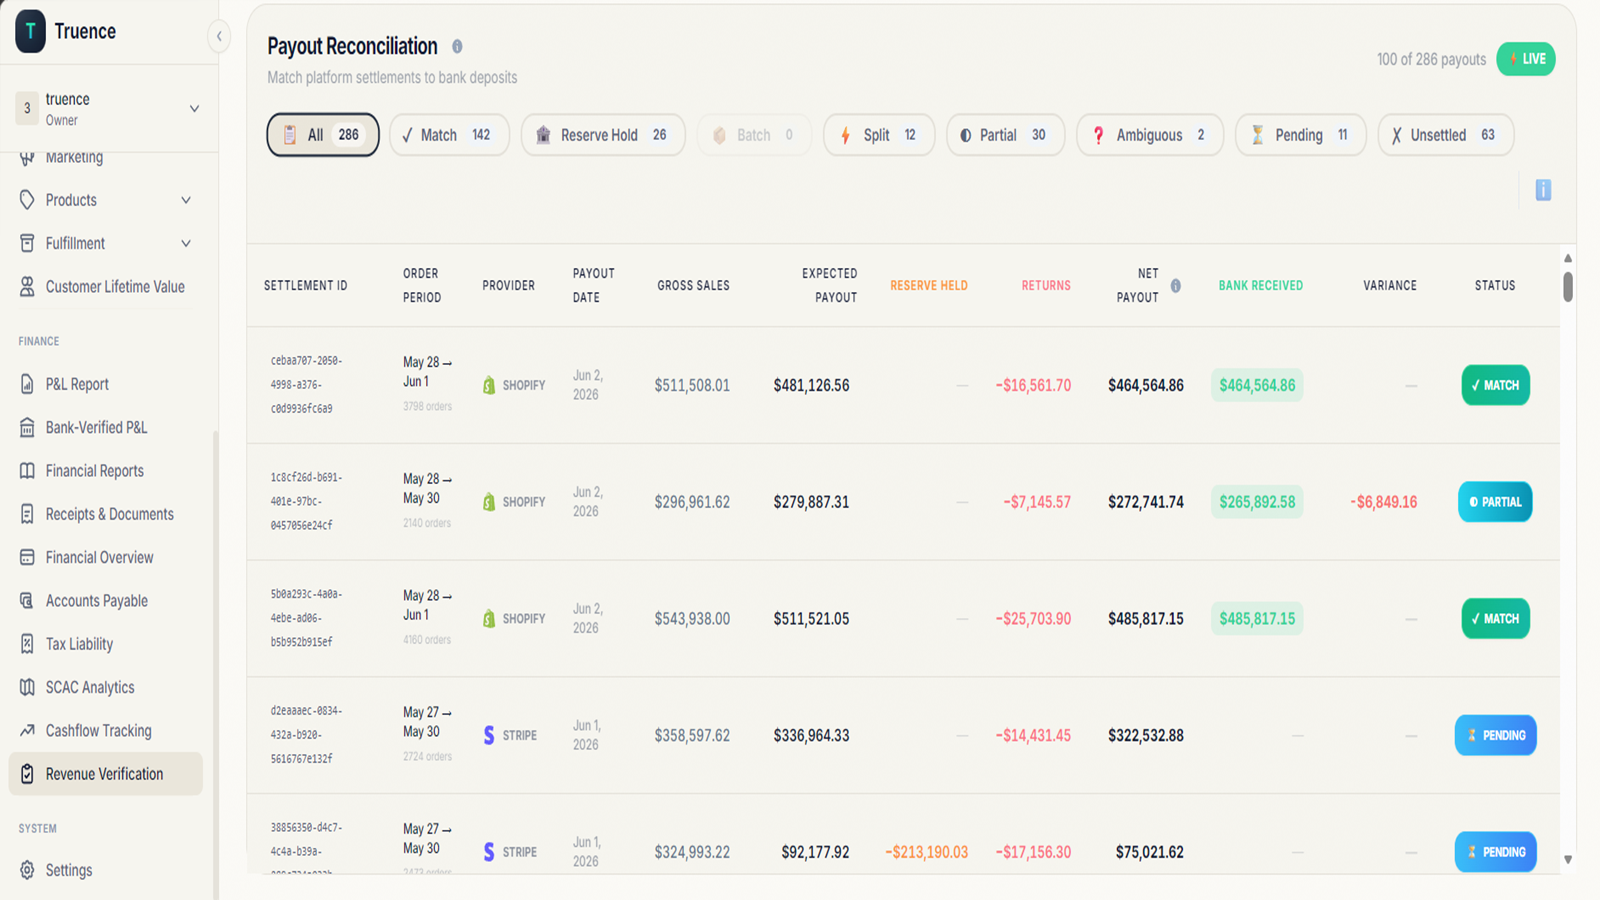Select the Partial filter tab
This screenshot has height=900, width=1600.
(x=1005, y=135)
